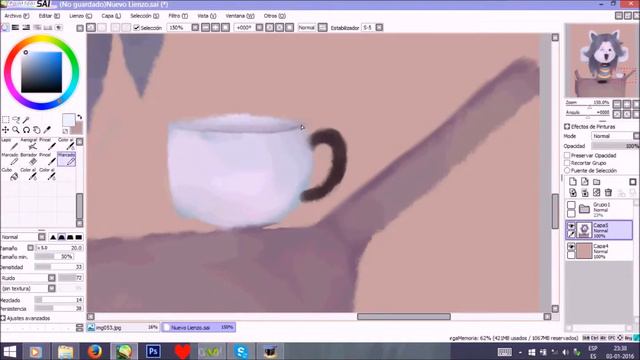Select the rotate canvas tool
This screenshot has width=640, height=360.
tap(27, 130)
